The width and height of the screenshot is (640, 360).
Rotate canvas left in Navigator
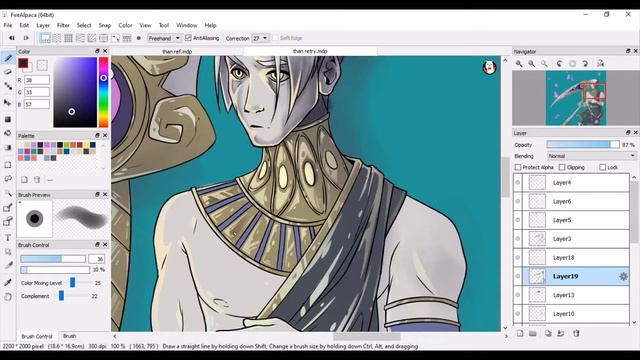pyautogui.click(x=559, y=64)
